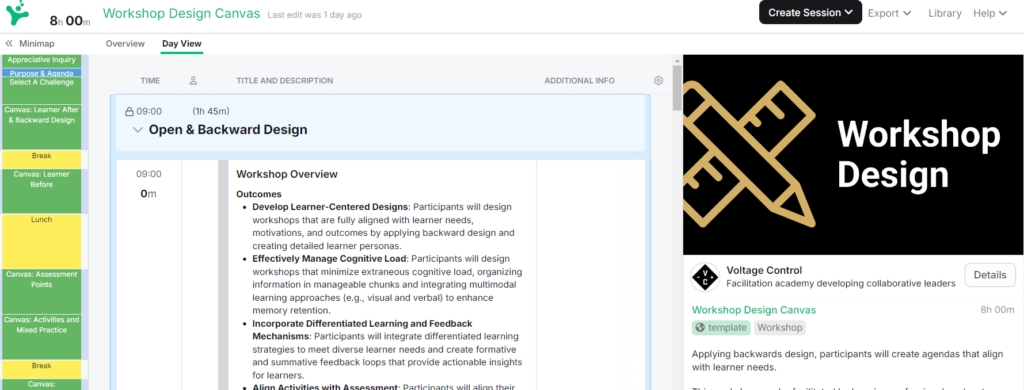Image resolution: width=1024 pixels, height=390 pixels.
Task: Click the globe icon on template tag
Action: [x=701, y=328]
